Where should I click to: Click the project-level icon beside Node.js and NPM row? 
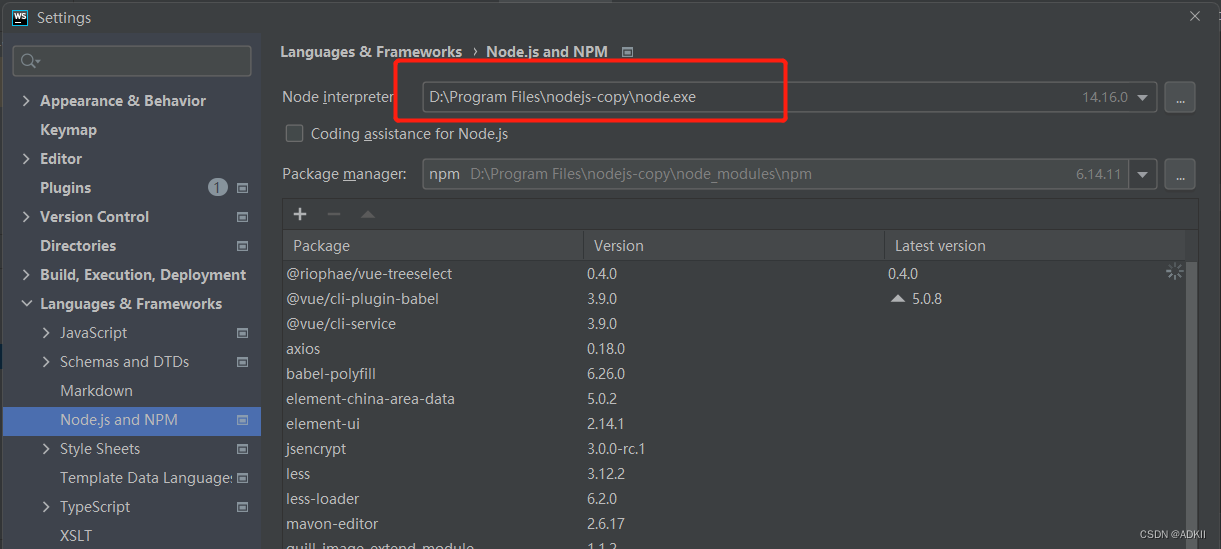(242, 420)
